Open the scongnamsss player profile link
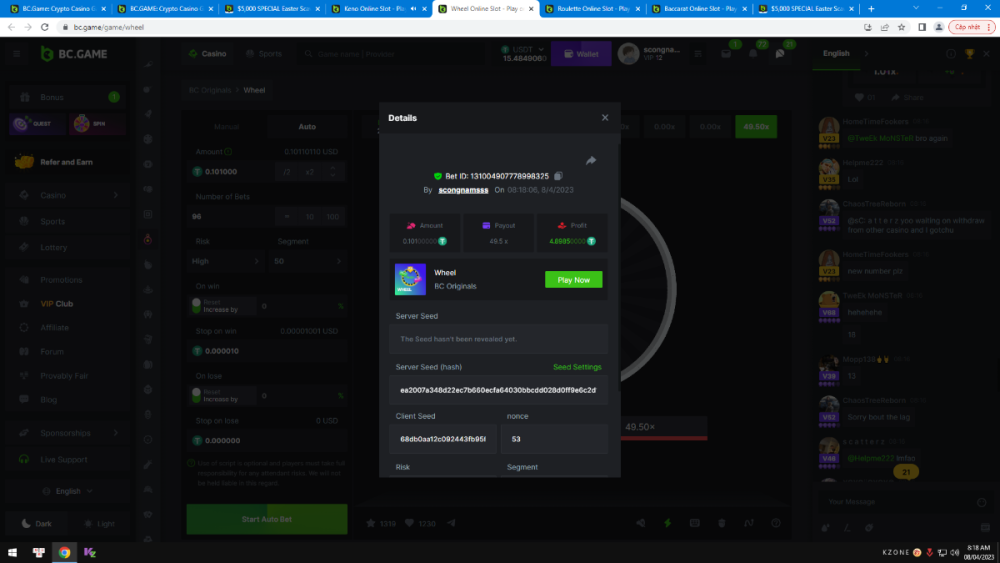Image resolution: width=1000 pixels, height=563 pixels. tap(464, 189)
